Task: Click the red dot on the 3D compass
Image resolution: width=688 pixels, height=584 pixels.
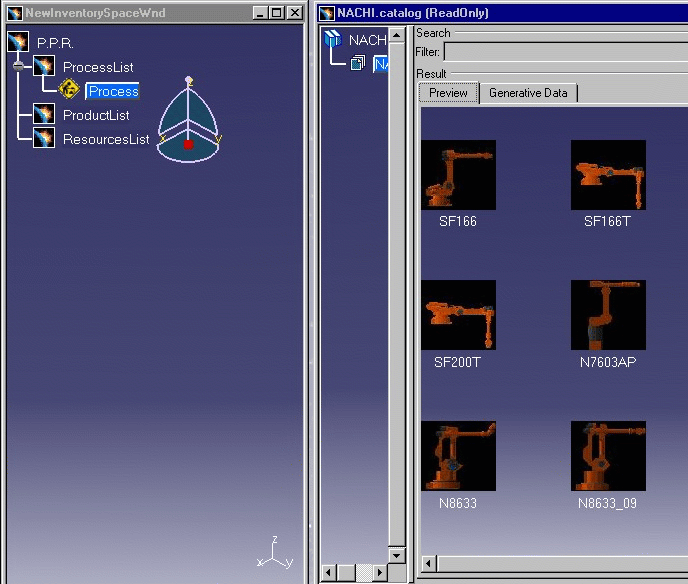Action: 188,145
